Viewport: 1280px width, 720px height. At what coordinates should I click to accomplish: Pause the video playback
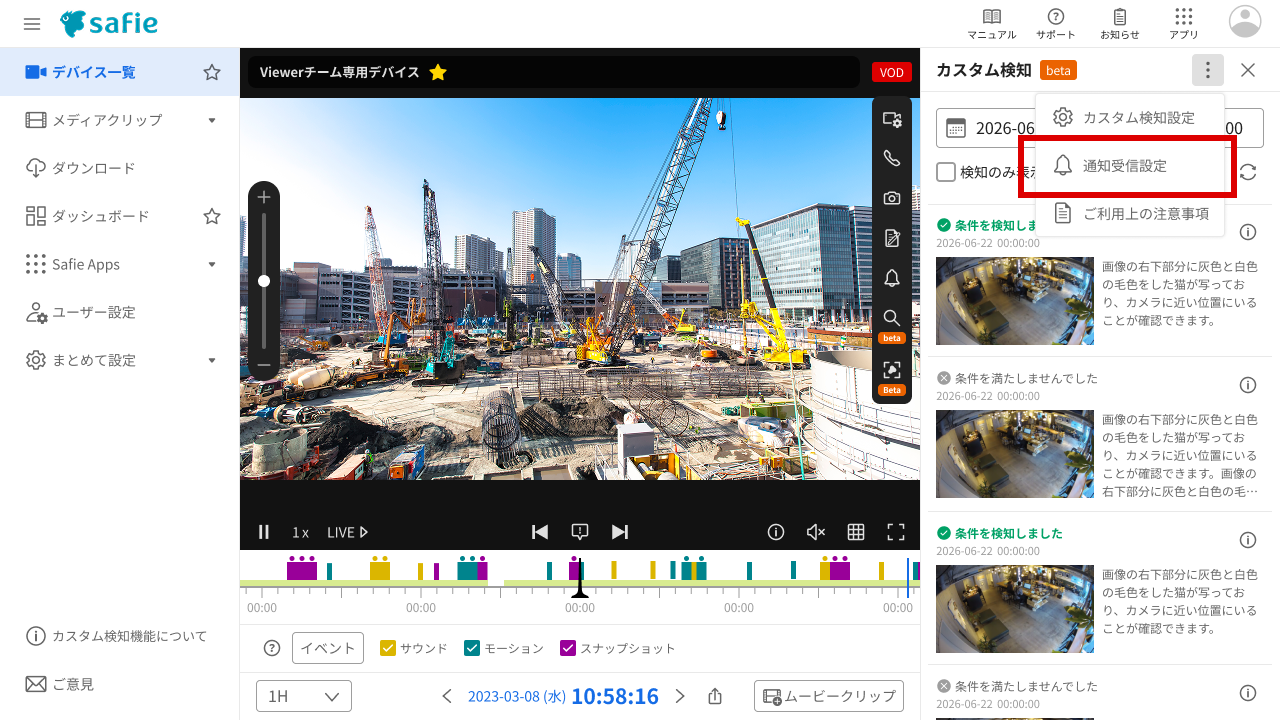[x=264, y=532]
